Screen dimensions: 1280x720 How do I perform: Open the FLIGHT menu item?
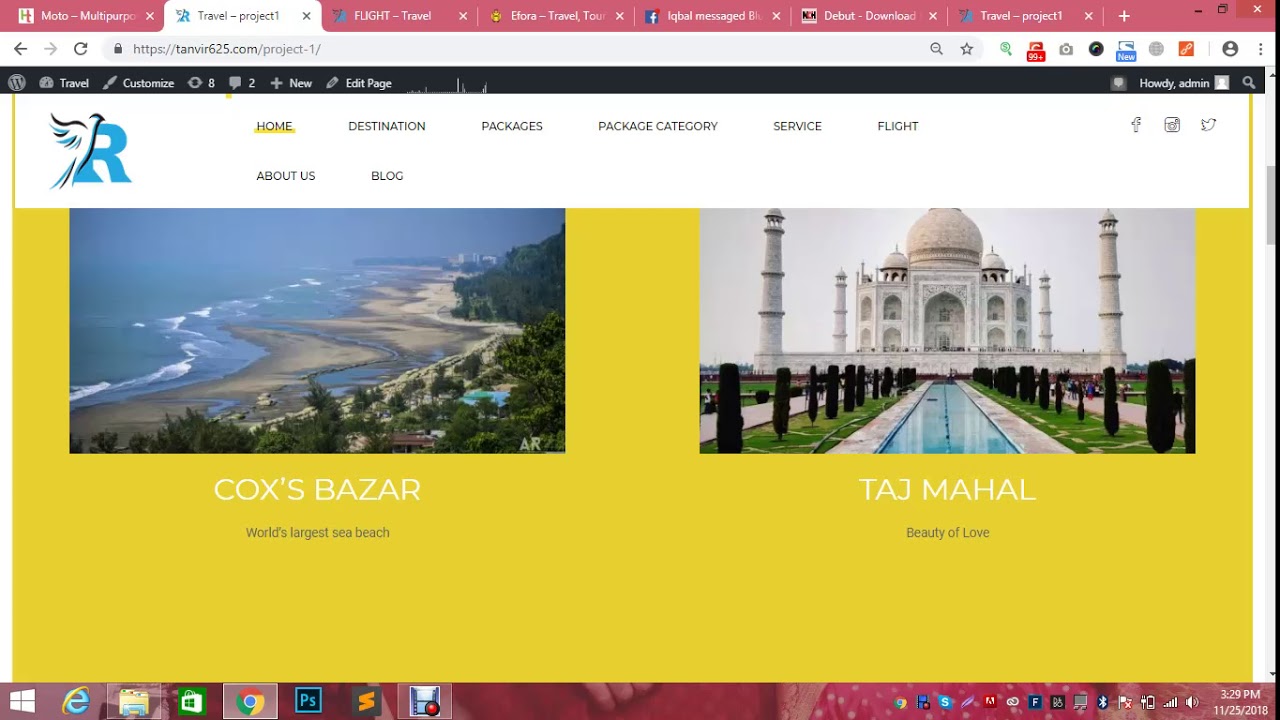[898, 126]
